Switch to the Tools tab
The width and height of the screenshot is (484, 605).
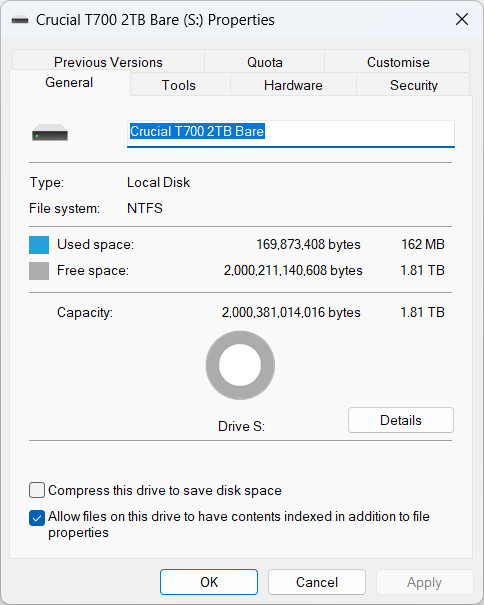[178, 85]
